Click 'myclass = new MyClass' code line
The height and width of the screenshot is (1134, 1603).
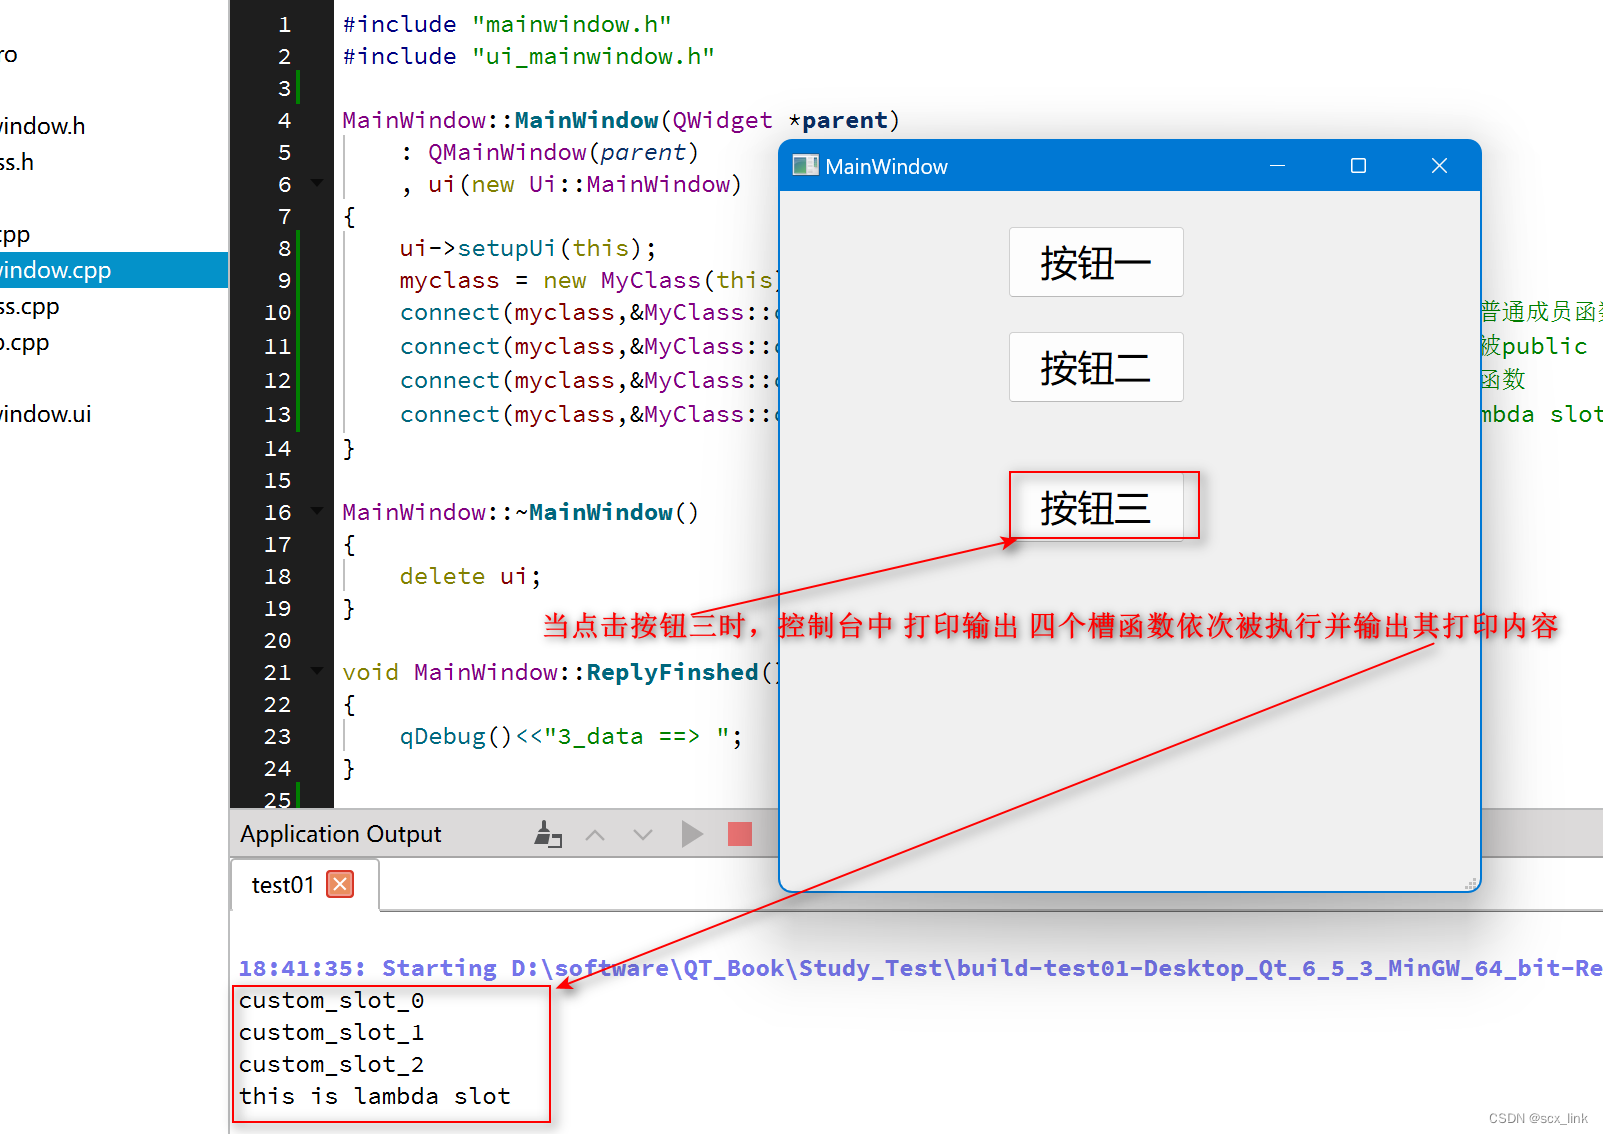[590, 280]
